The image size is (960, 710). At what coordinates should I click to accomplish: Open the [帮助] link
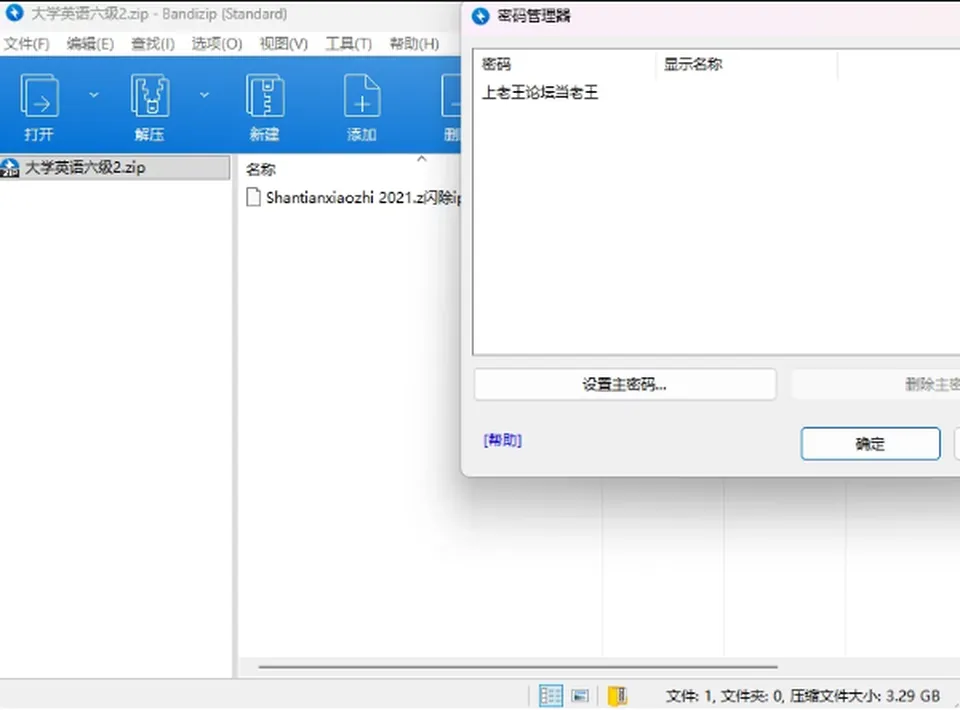click(x=502, y=440)
